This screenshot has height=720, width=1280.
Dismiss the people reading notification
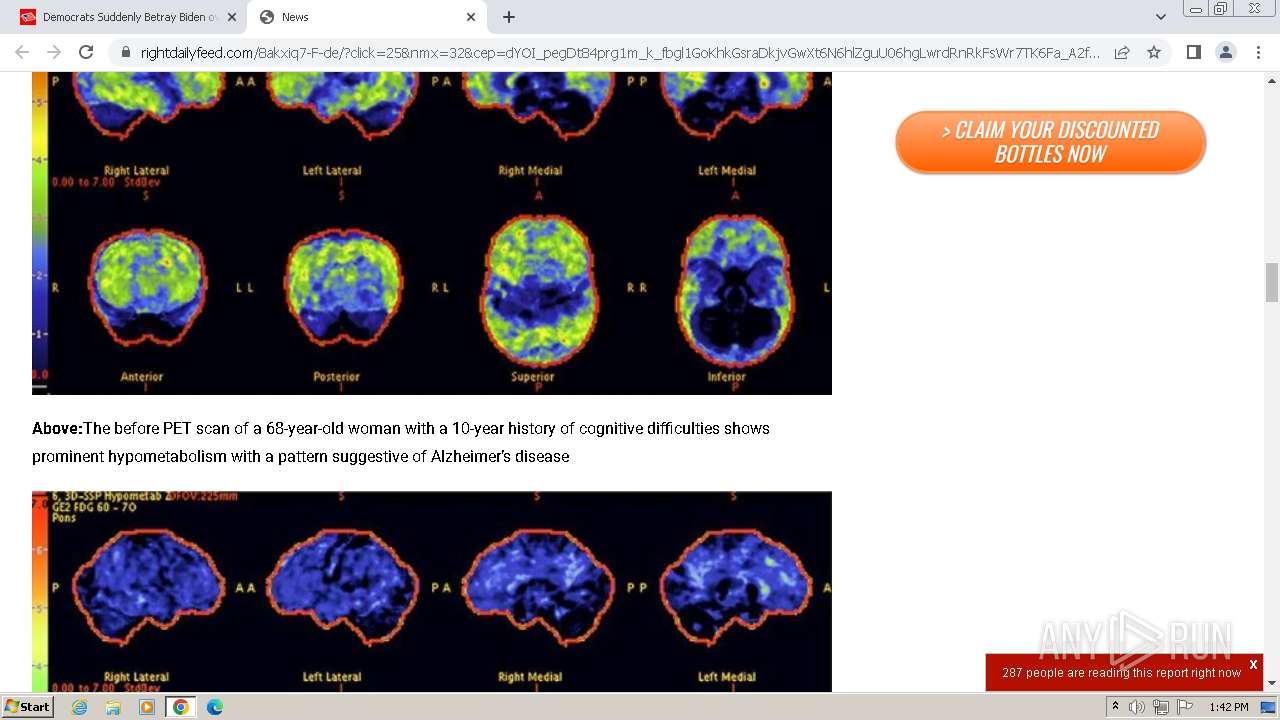[x=1253, y=664]
